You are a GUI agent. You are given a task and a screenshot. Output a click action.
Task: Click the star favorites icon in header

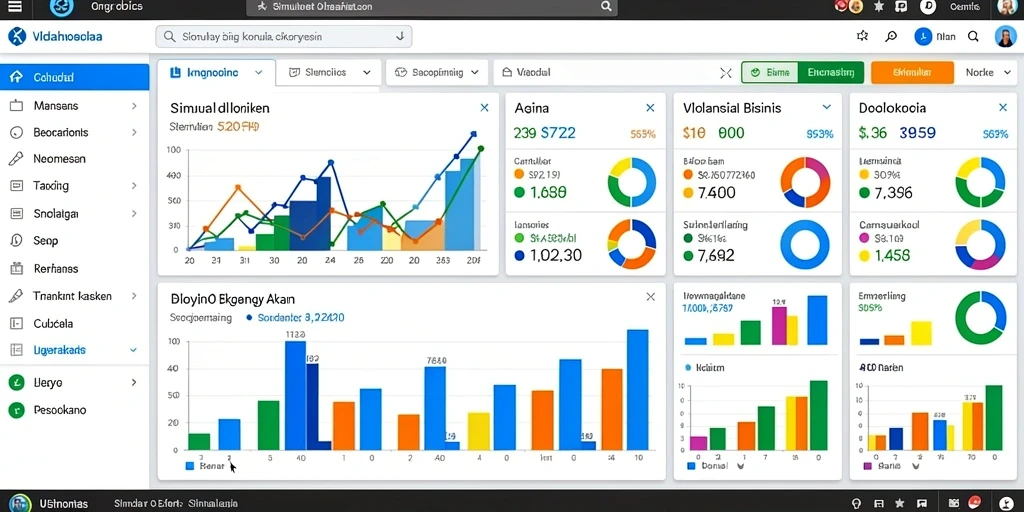click(x=862, y=37)
